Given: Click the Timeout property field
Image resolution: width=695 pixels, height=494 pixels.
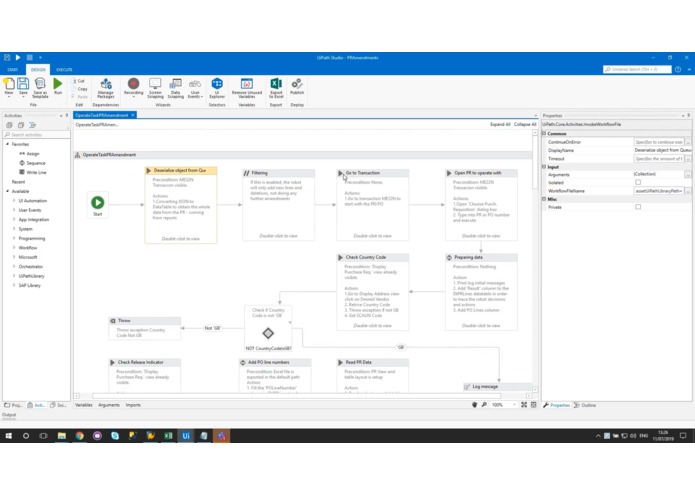Looking at the screenshot, I should [x=659, y=159].
